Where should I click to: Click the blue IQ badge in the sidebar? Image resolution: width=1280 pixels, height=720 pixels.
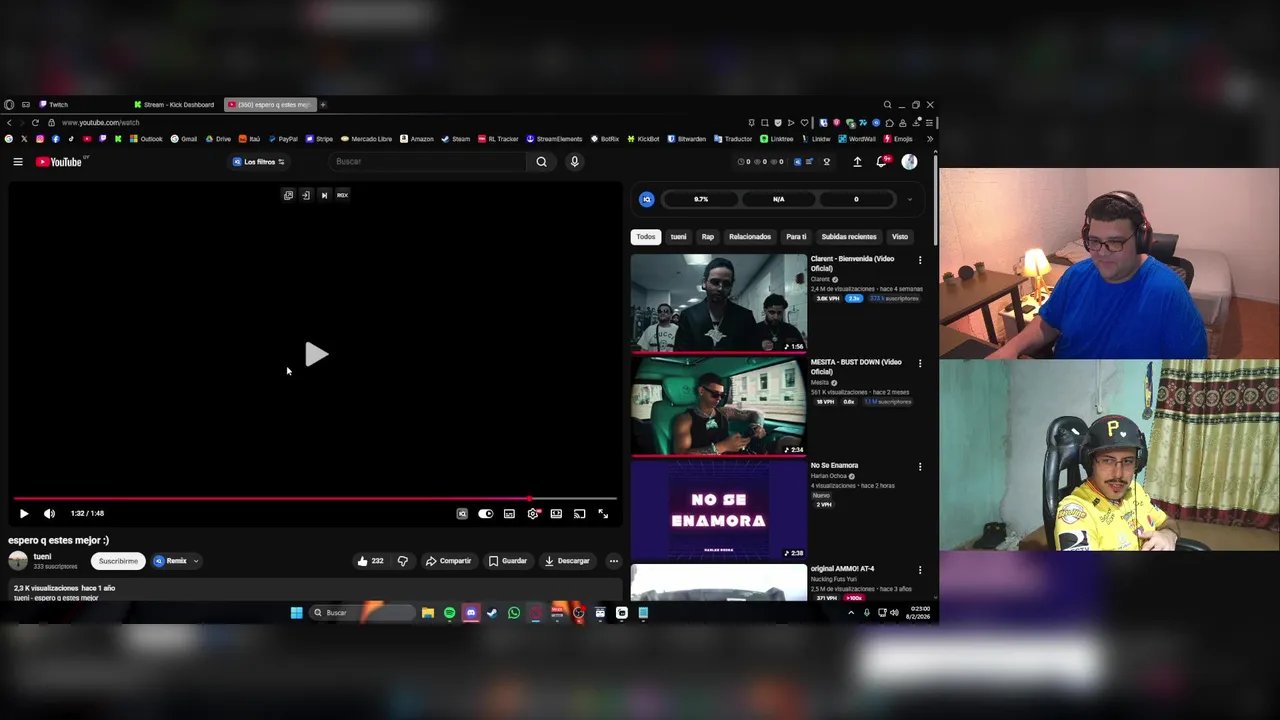(647, 199)
